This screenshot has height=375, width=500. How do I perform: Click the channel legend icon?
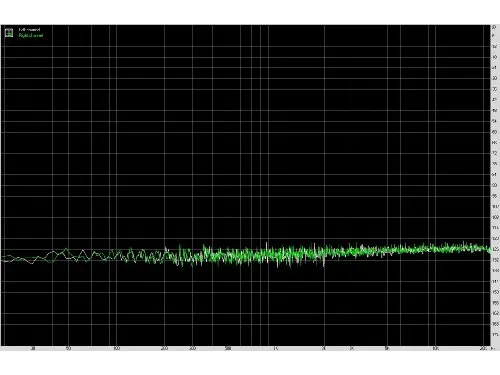(9, 33)
